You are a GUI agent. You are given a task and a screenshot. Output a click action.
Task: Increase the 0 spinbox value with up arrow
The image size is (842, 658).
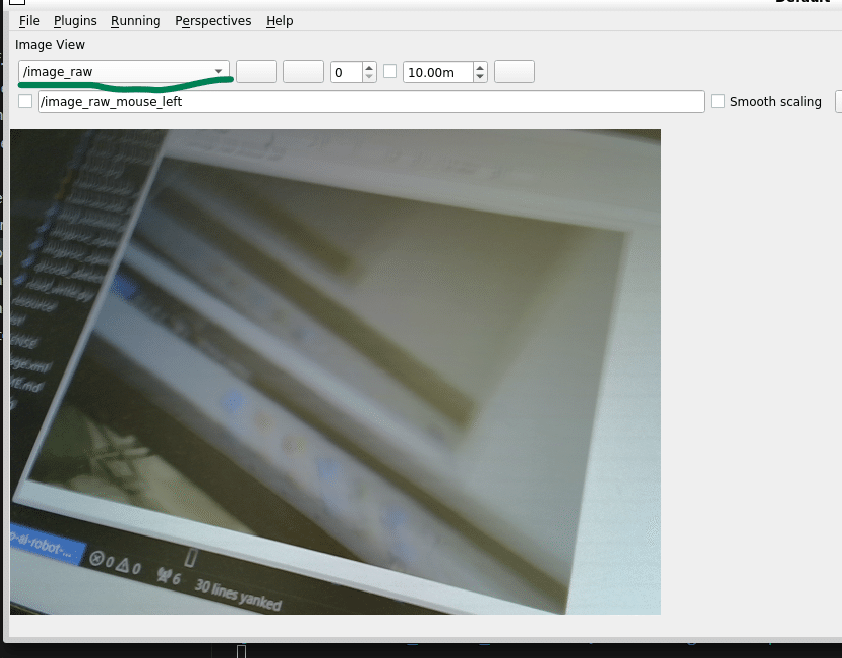(x=369, y=67)
